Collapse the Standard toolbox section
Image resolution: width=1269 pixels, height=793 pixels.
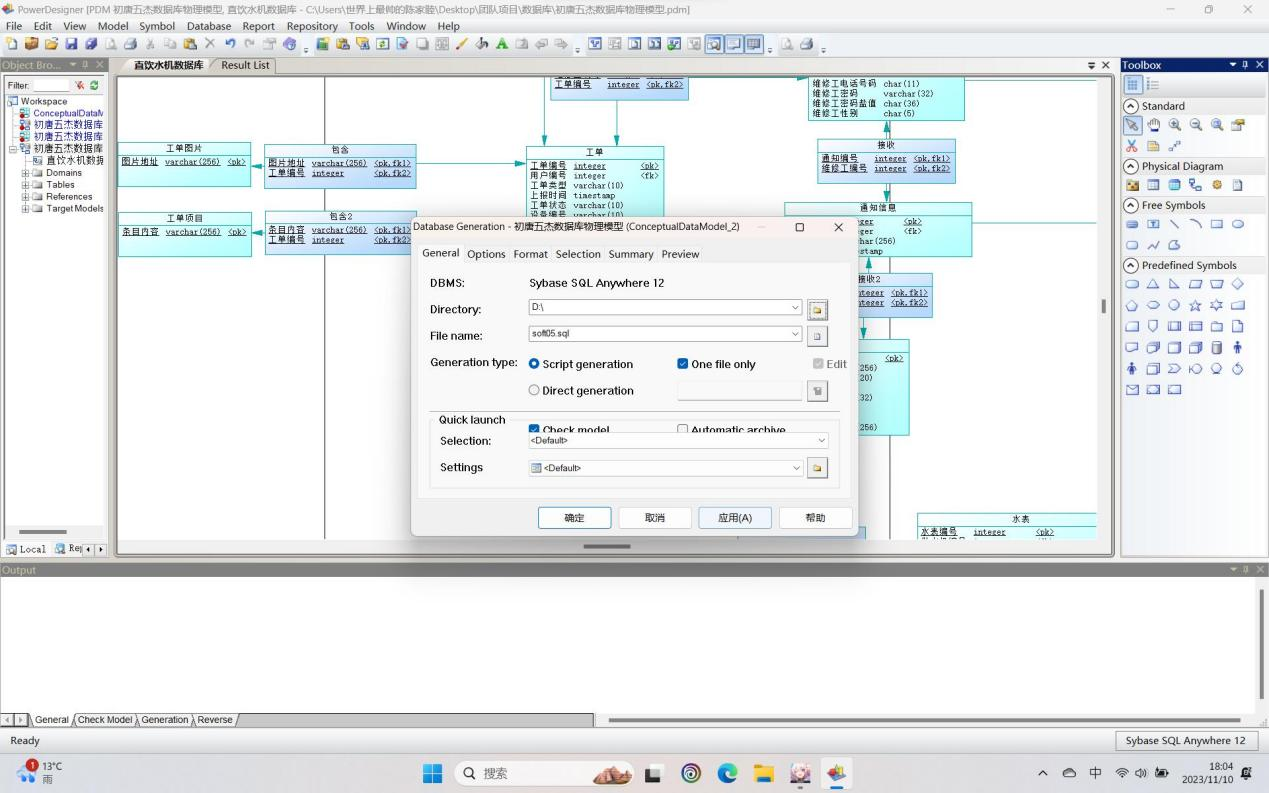pos(1132,106)
